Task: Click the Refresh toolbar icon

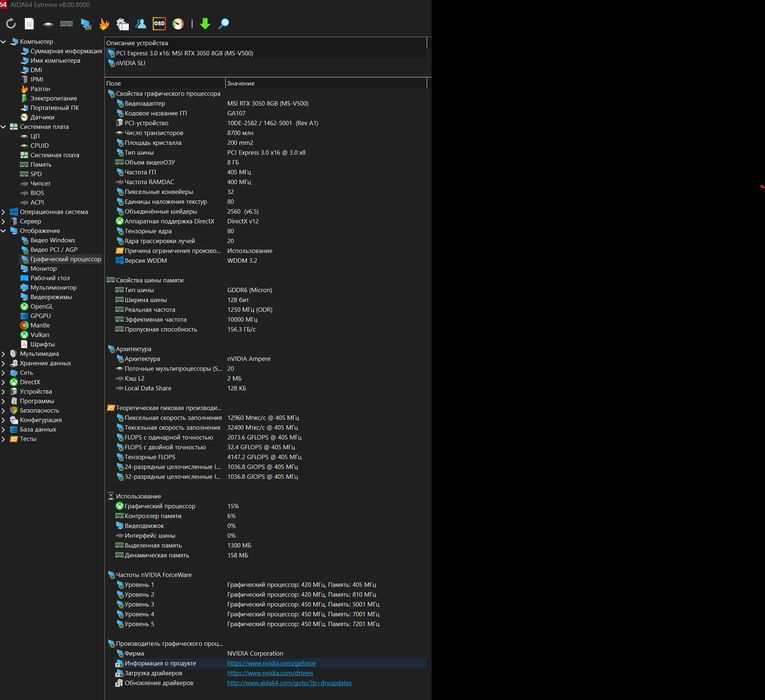Action: [11, 23]
